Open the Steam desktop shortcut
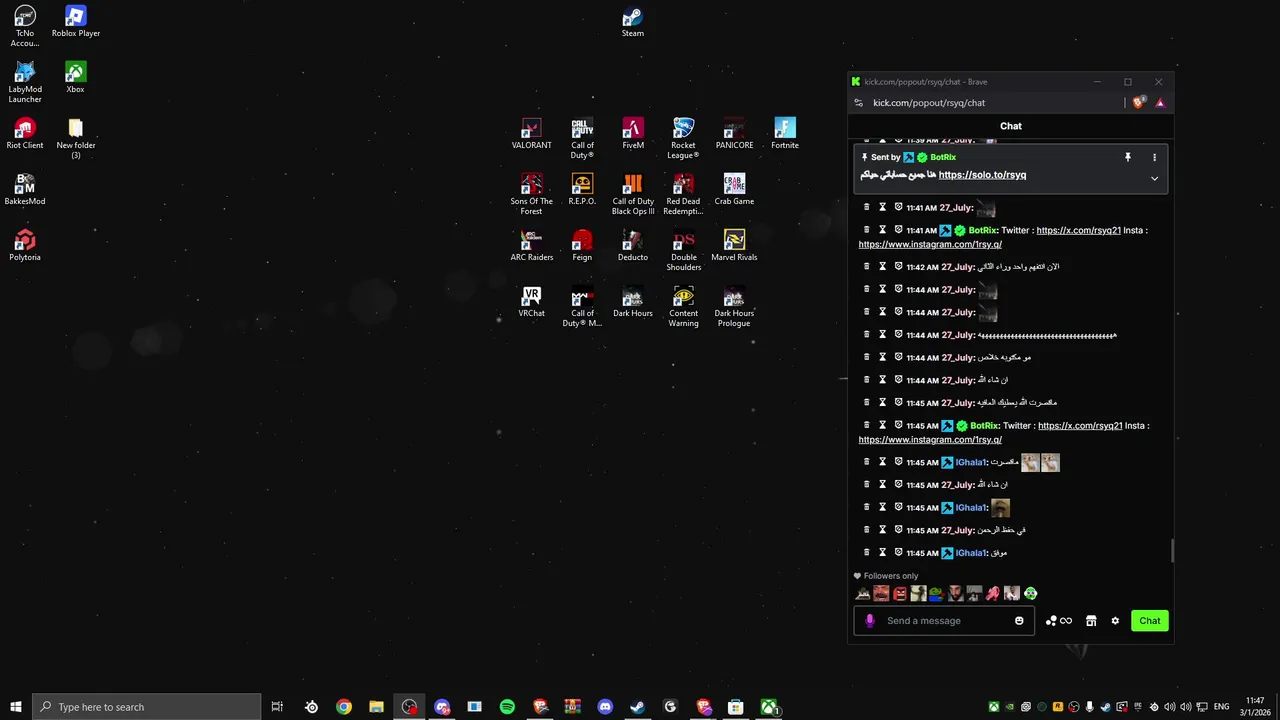This screenshot has height=720, width=1280. (632, 23)
